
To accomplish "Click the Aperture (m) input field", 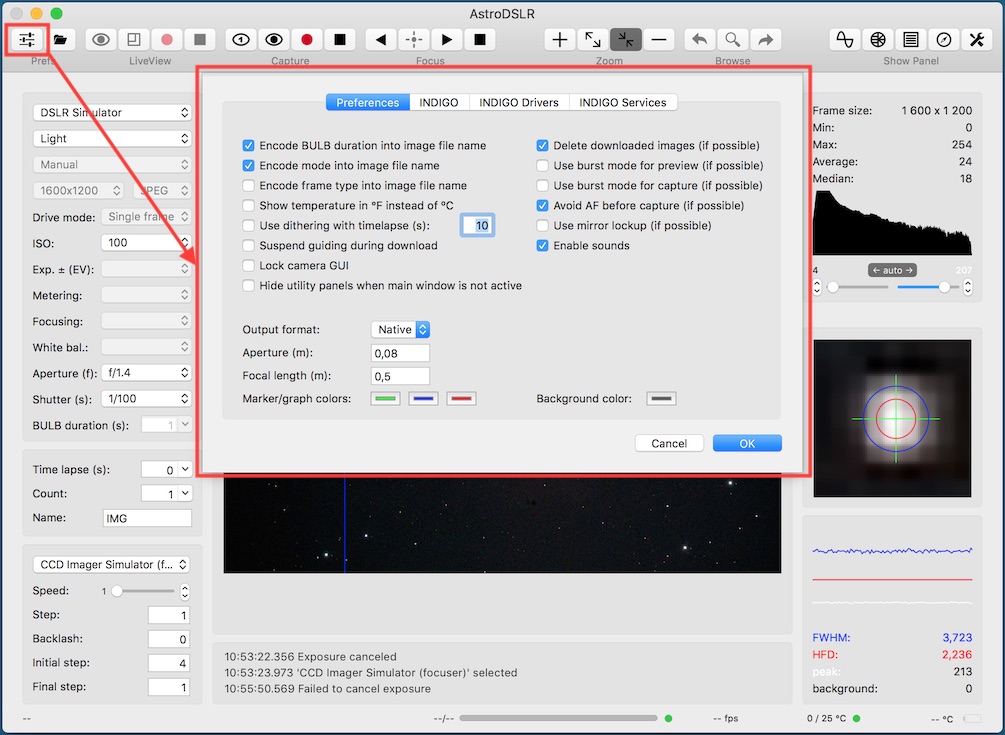I will point(401,353).
